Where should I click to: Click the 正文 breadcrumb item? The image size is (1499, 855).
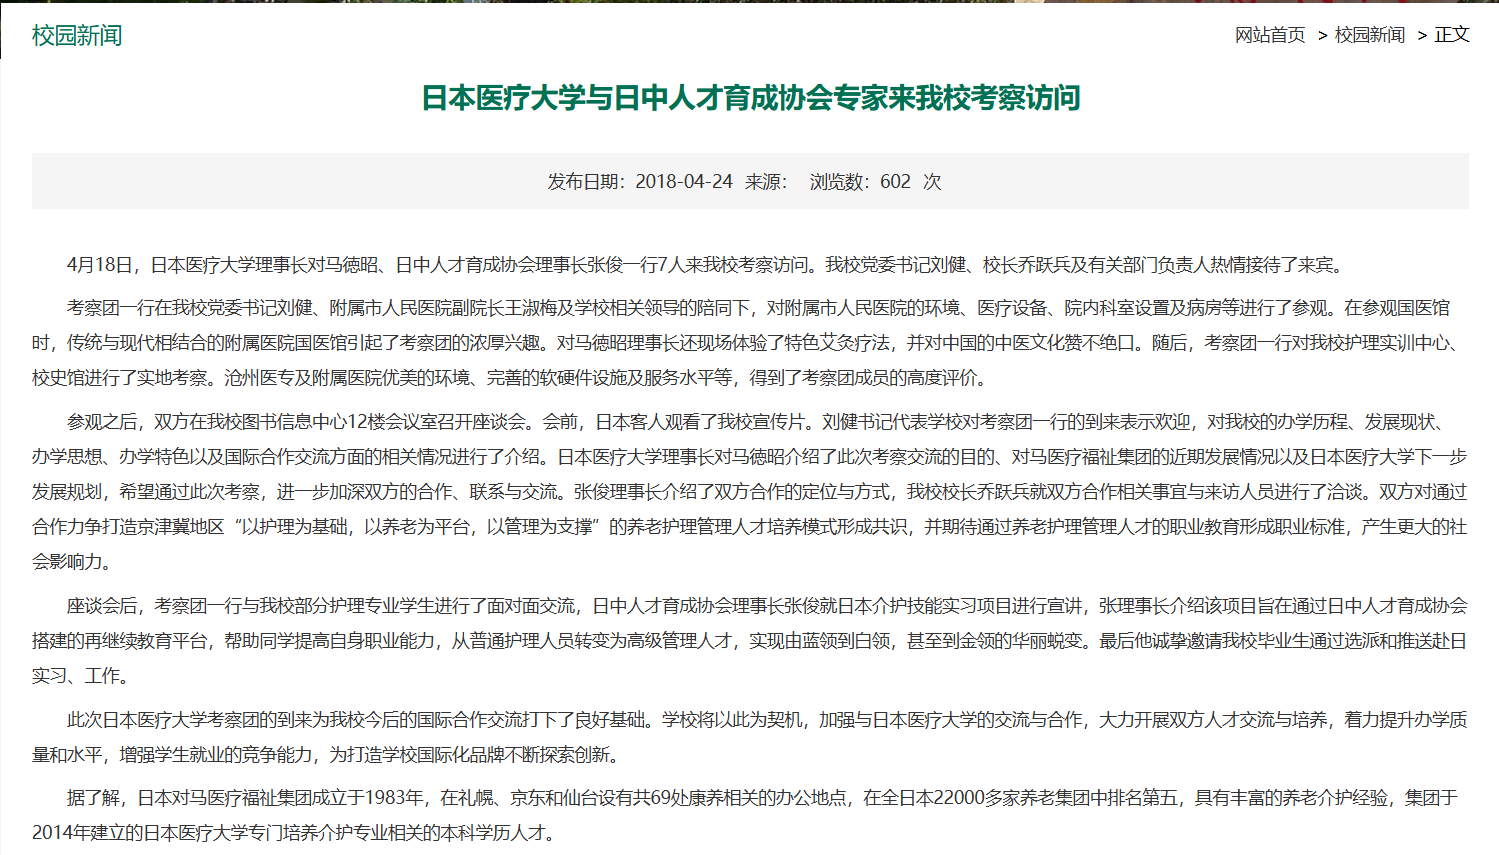1452,35
